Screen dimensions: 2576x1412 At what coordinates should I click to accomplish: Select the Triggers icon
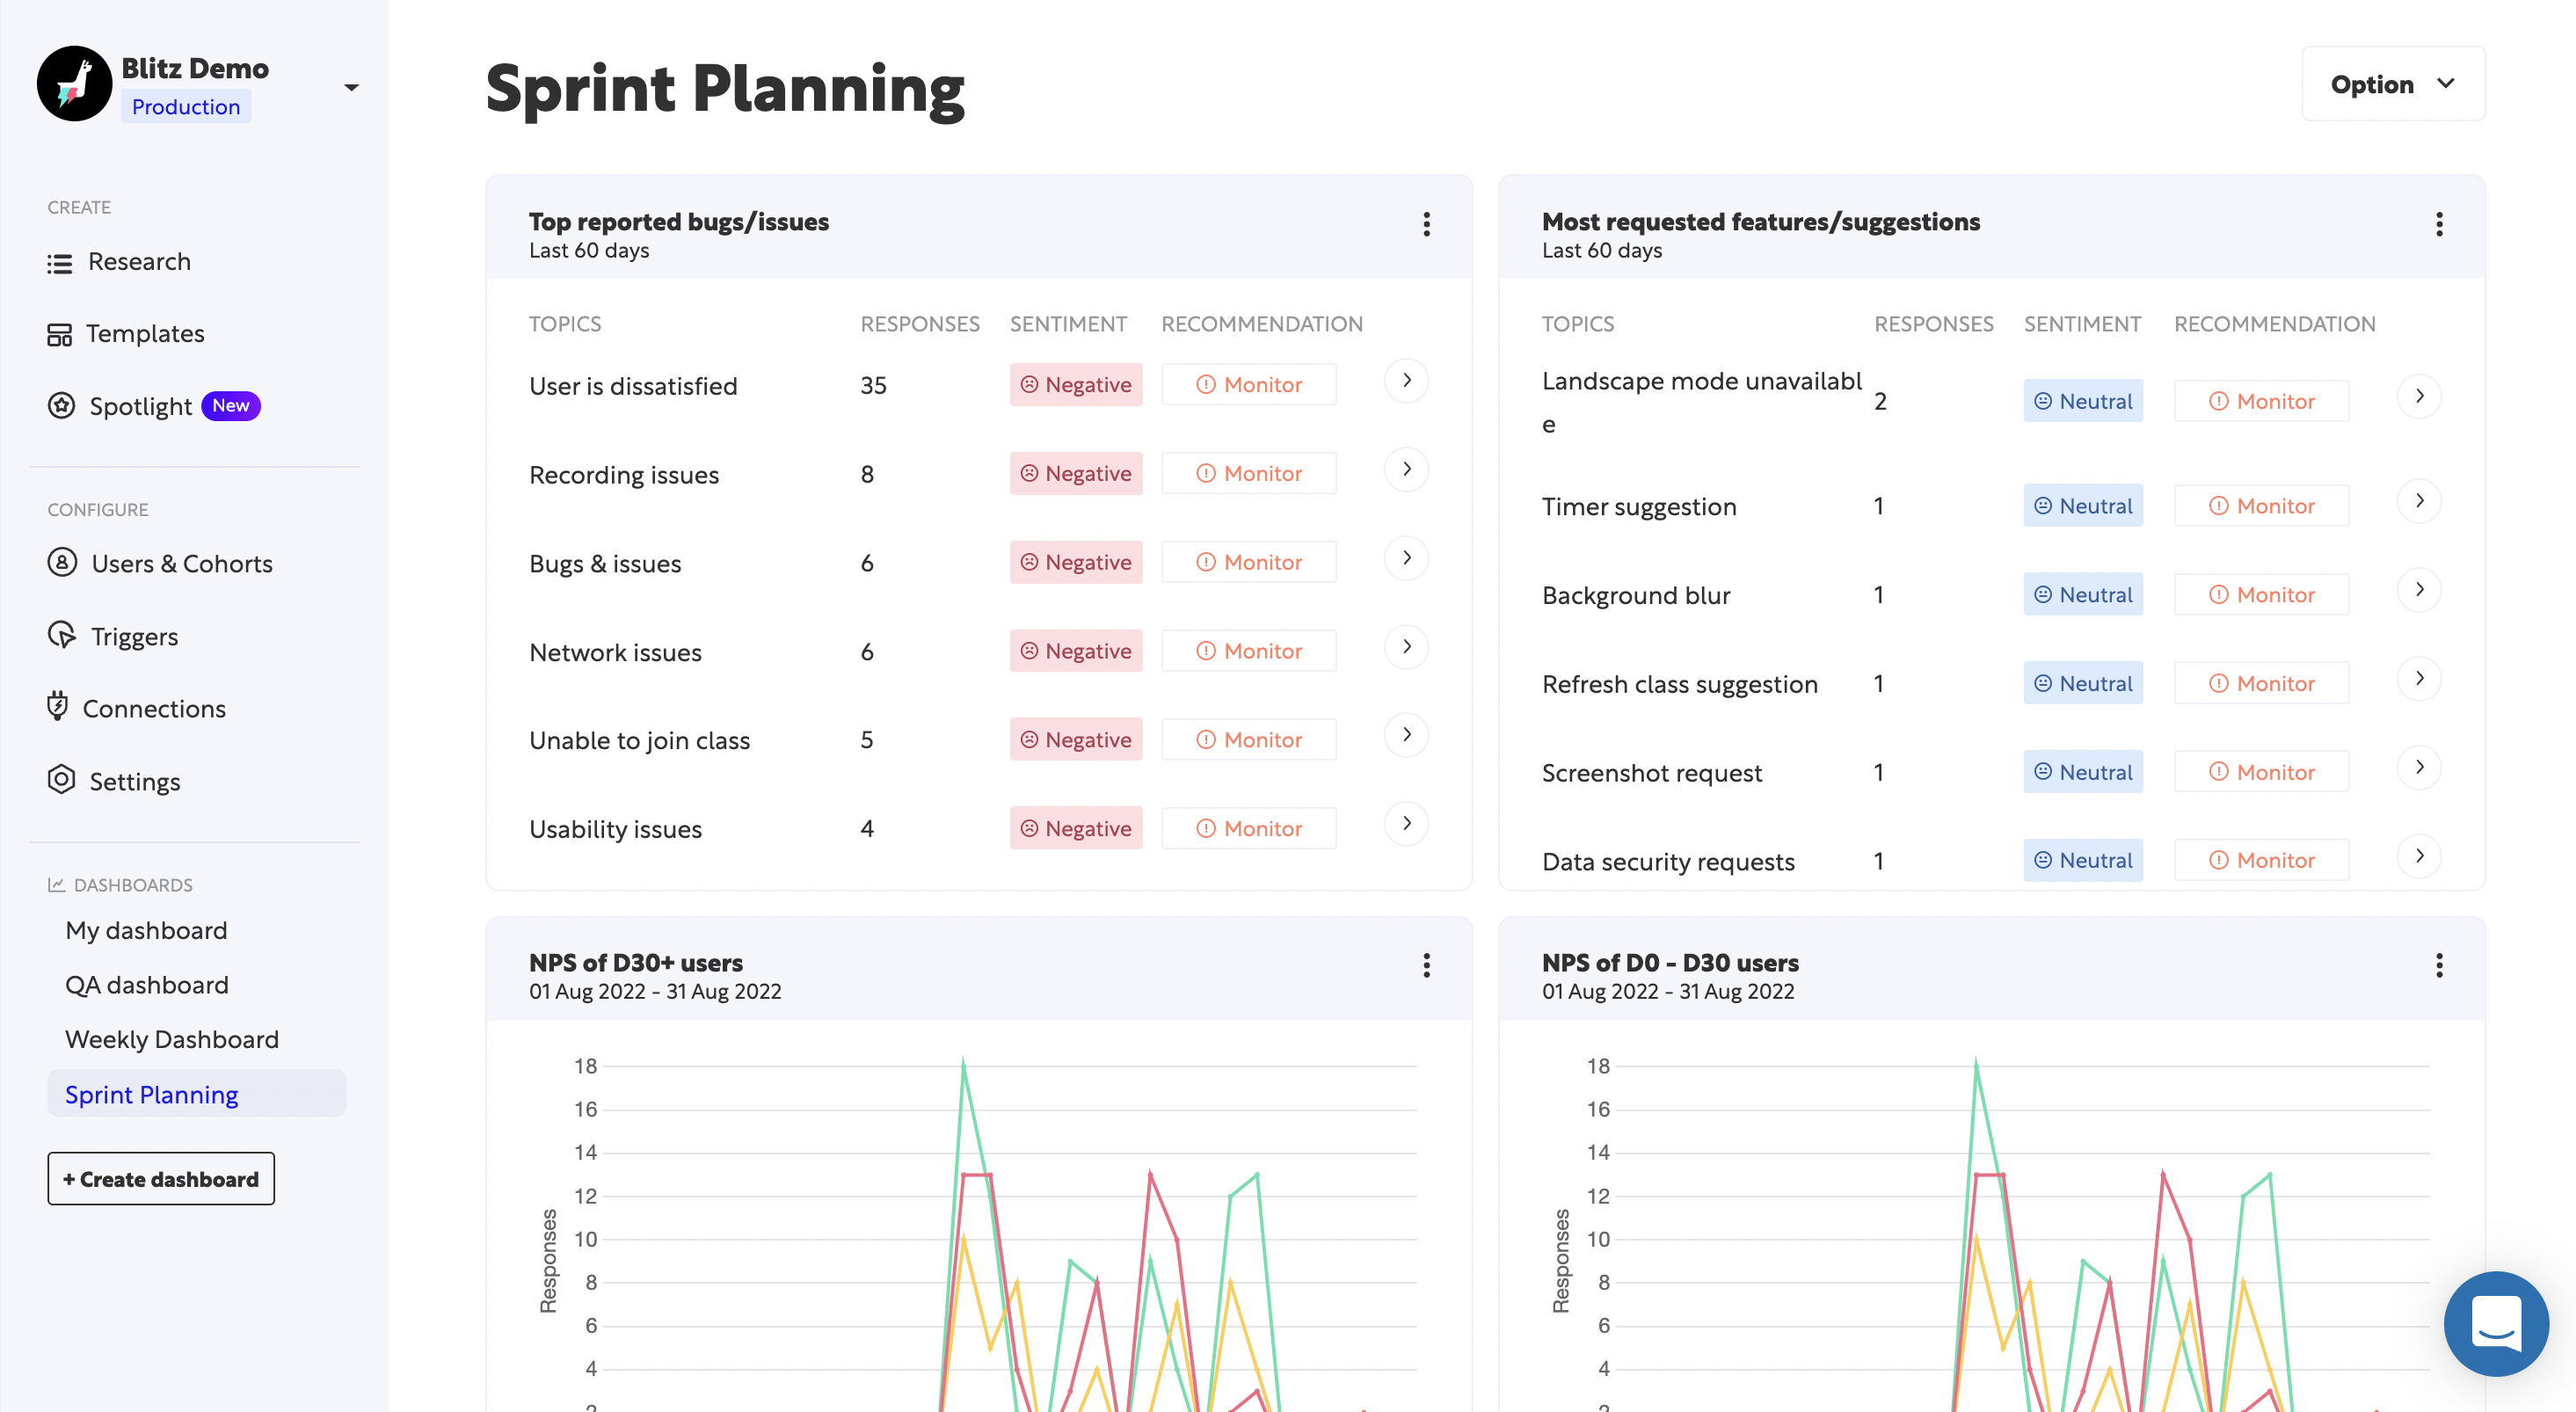point(61,636)
